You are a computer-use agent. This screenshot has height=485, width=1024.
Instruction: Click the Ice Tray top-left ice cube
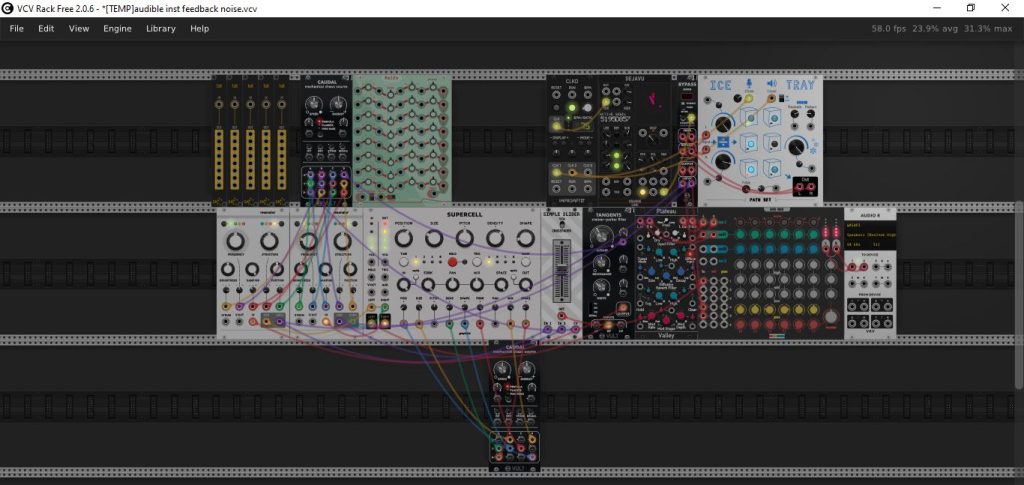[749, 119]
